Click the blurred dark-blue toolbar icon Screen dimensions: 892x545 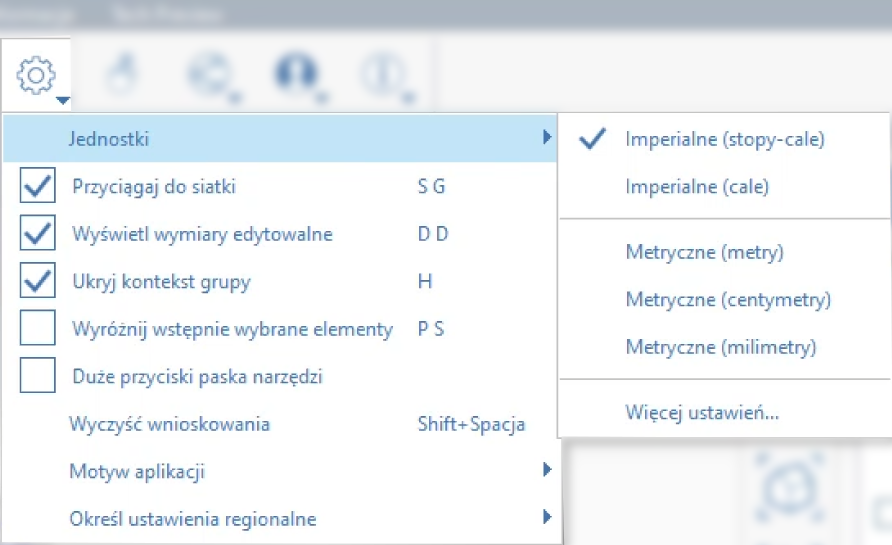[296, 74]
